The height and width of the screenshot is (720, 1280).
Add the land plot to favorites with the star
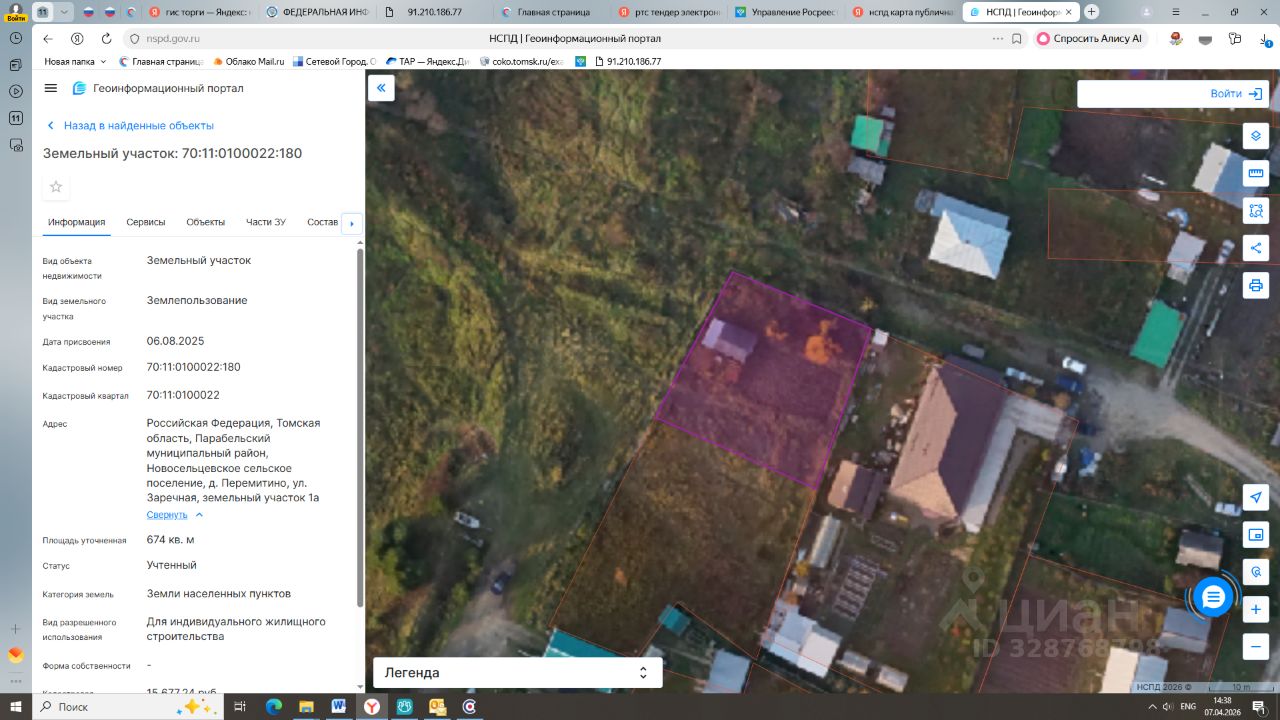(x=56, y=187)
